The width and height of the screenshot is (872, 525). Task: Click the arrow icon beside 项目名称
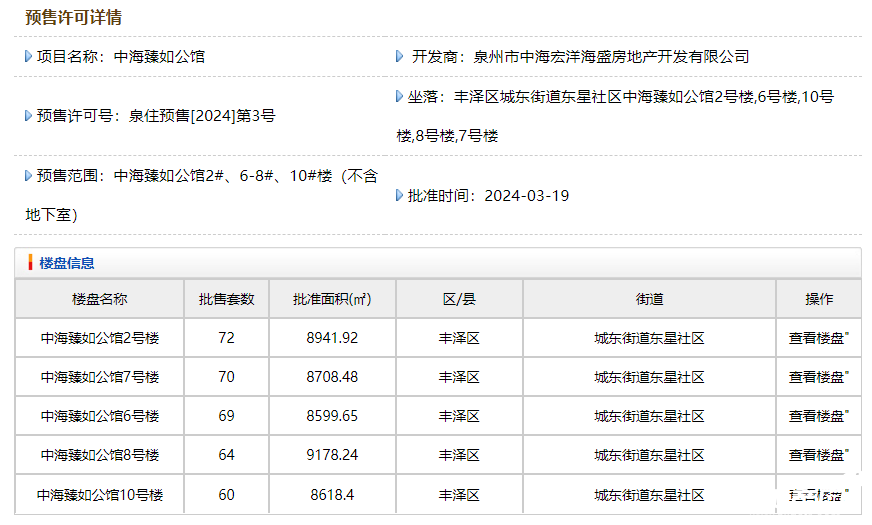click(28, 56)
